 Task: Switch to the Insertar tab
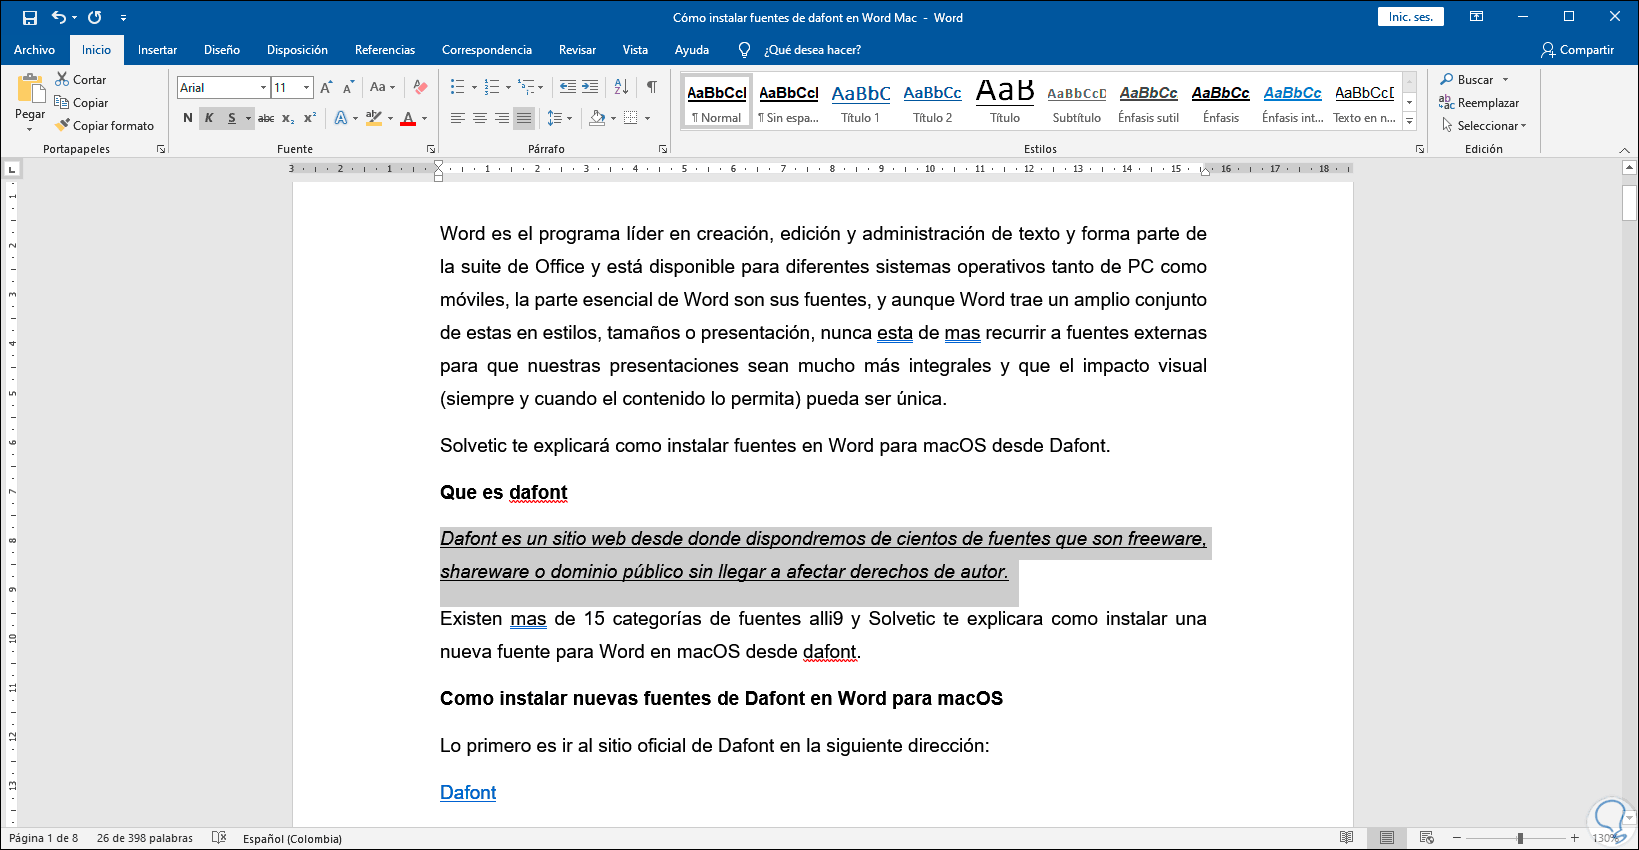tap(157, 50)
